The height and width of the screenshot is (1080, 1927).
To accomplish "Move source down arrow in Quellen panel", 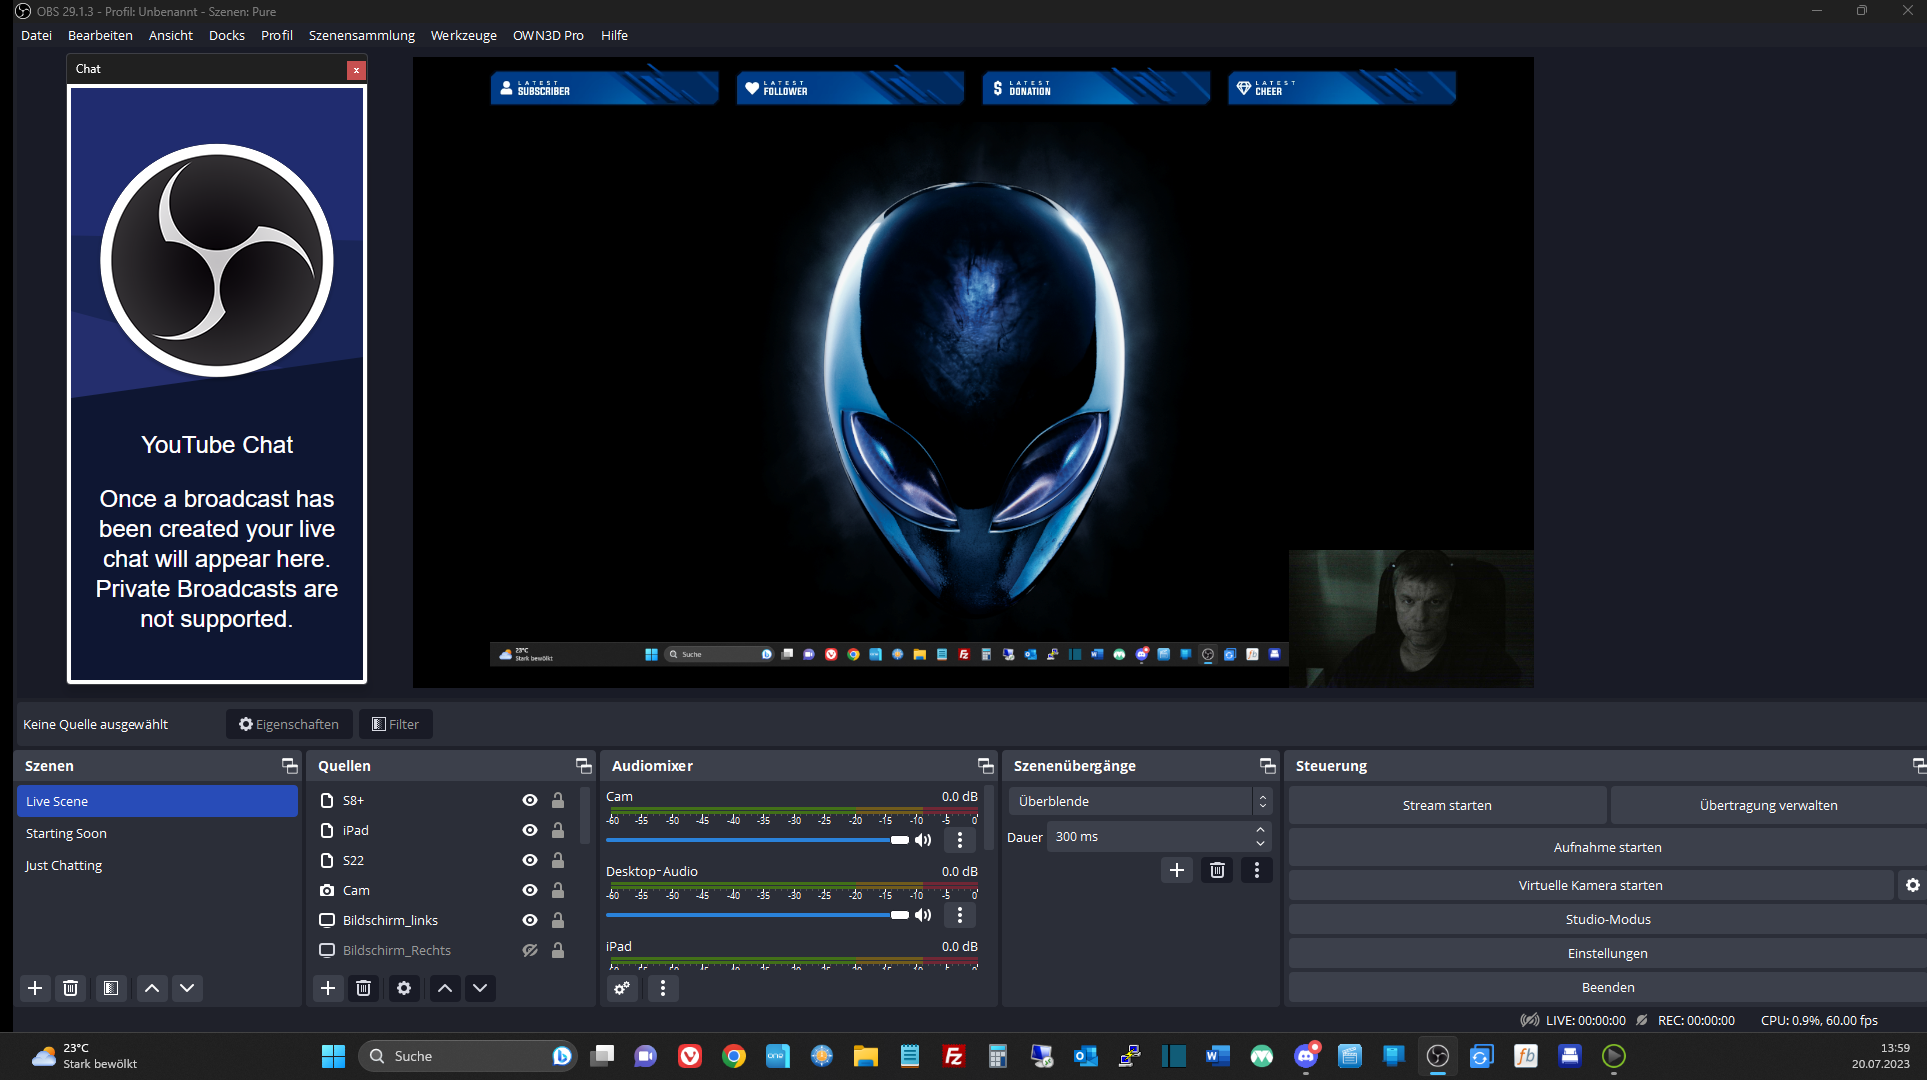I will (480, 988).
